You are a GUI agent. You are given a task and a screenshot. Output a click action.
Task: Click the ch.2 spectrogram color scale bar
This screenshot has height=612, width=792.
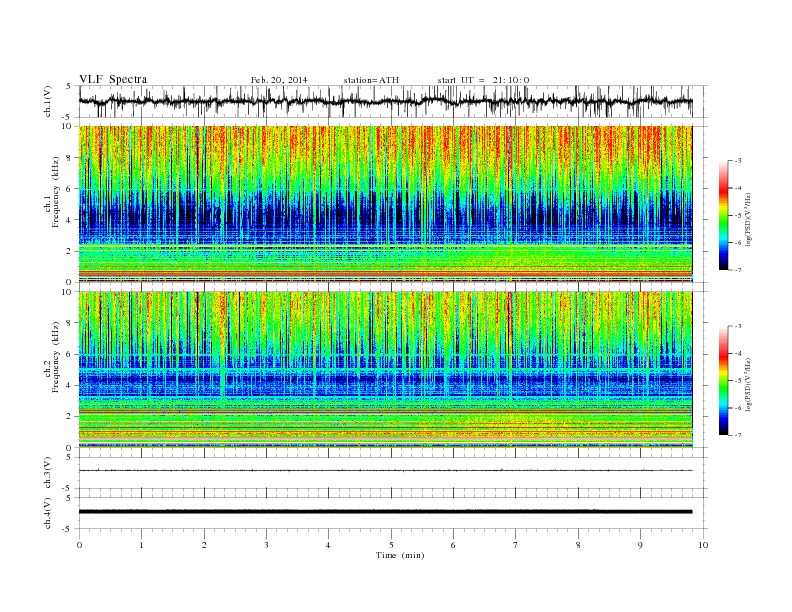pyautogui.click(x=723, y=381)
